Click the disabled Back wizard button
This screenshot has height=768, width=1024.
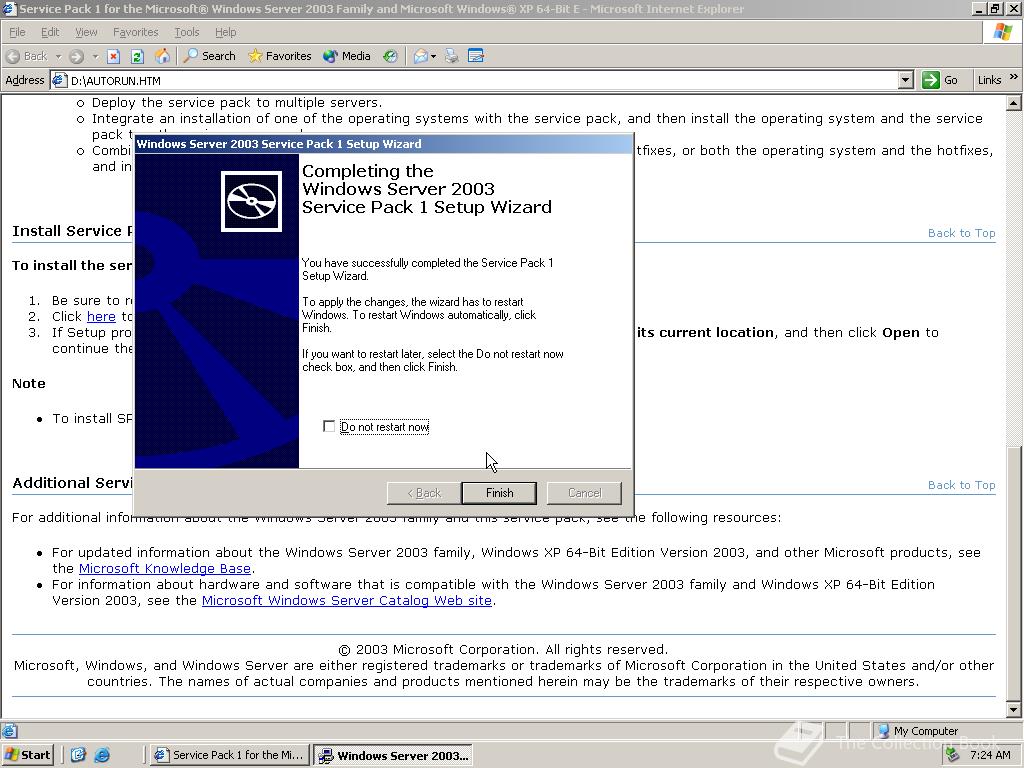click(x=424, y=493)
